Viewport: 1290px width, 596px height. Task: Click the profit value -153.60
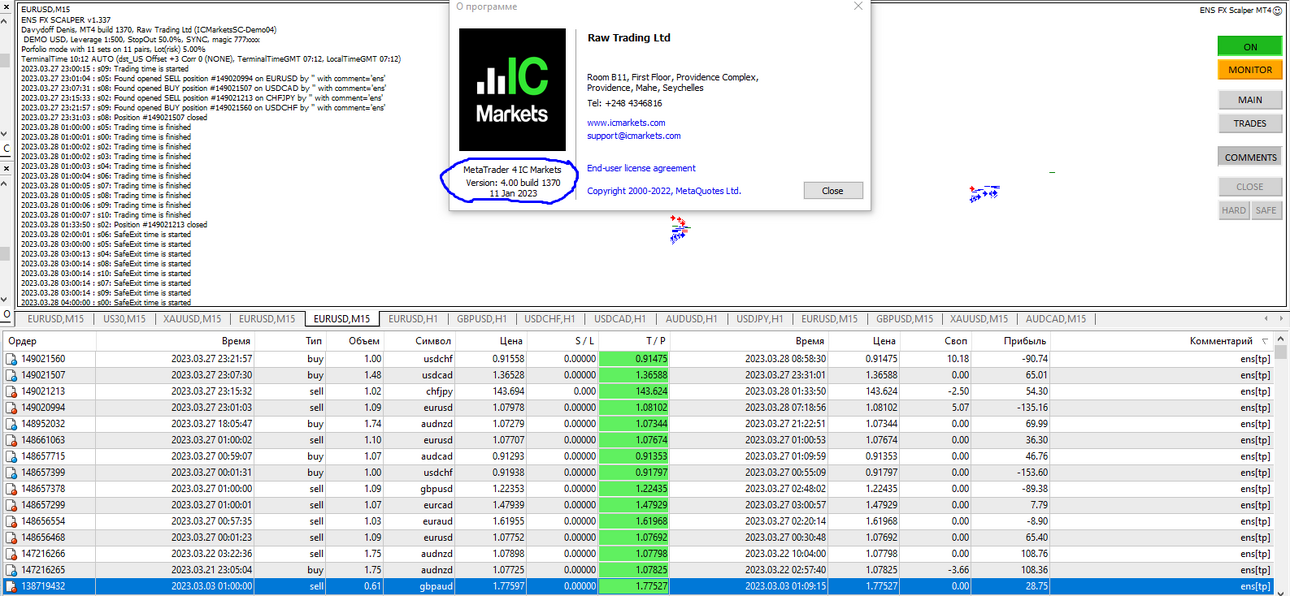[x=1030, y=473]
